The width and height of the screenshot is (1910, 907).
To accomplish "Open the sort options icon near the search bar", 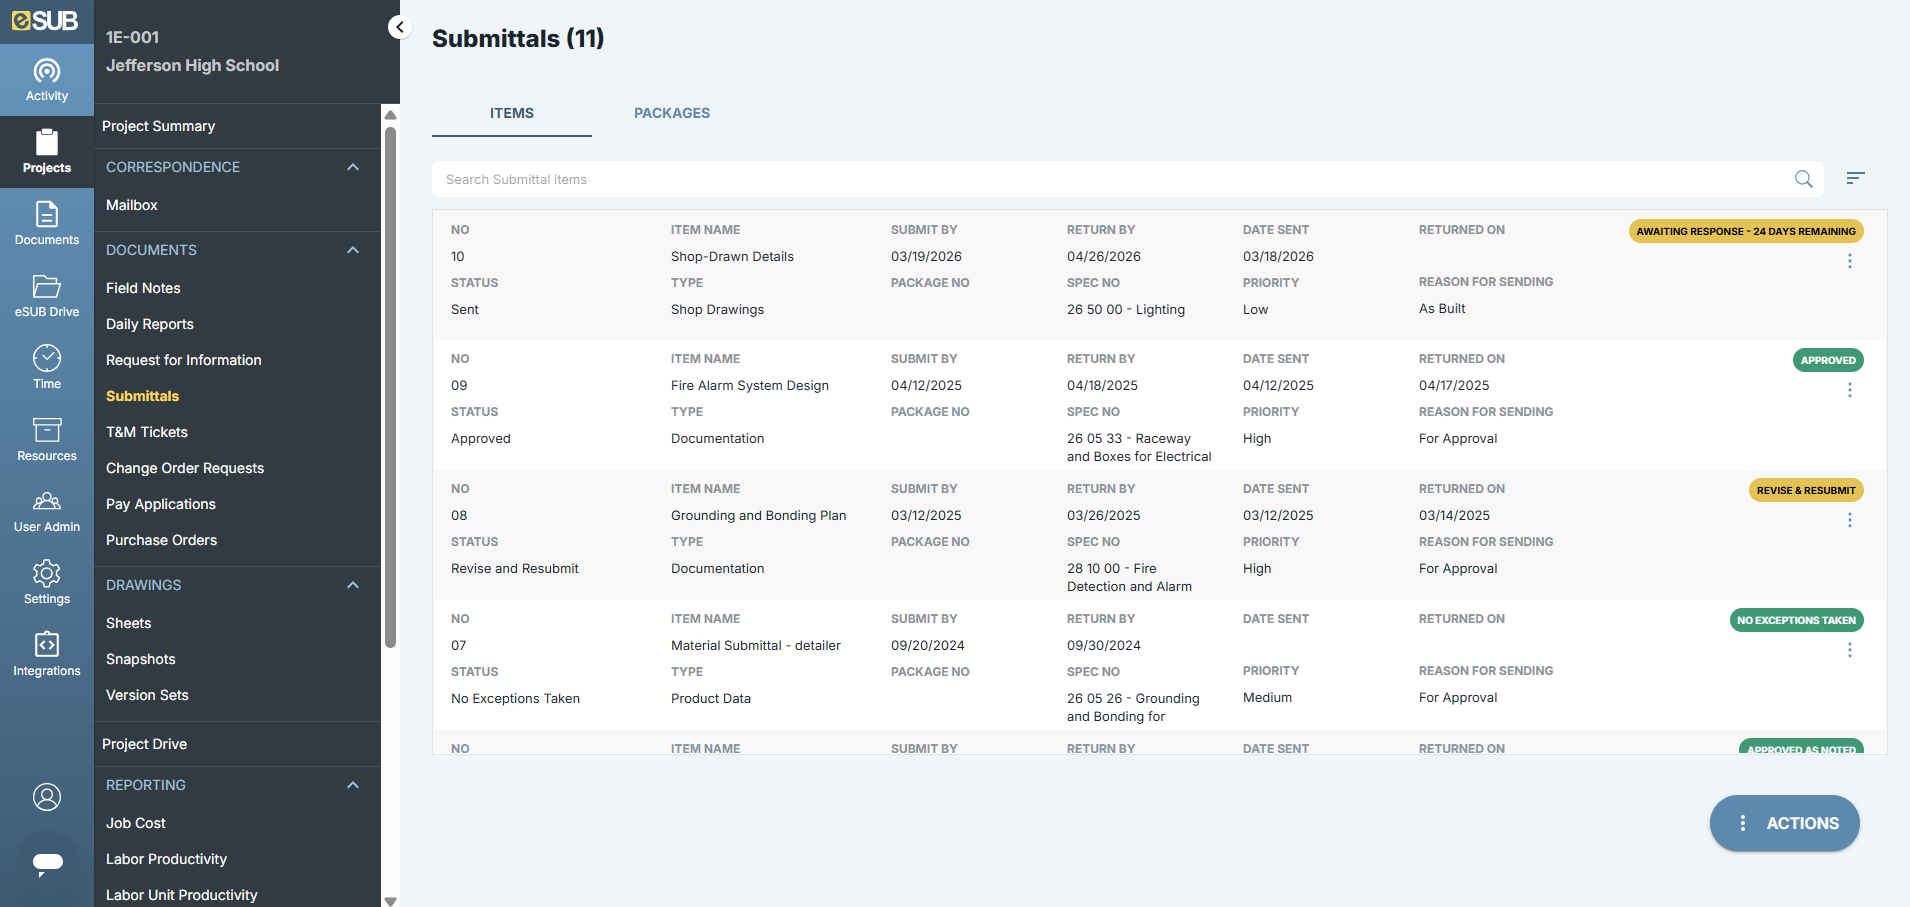I will click(1856, 178).
